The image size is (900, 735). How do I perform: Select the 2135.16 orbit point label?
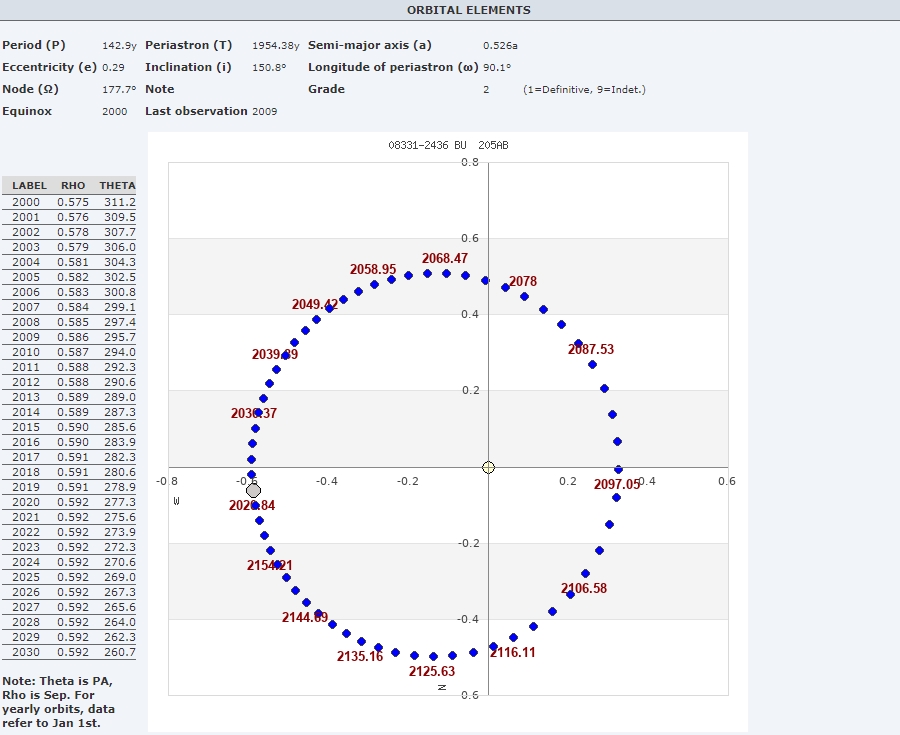click(360, 657)
